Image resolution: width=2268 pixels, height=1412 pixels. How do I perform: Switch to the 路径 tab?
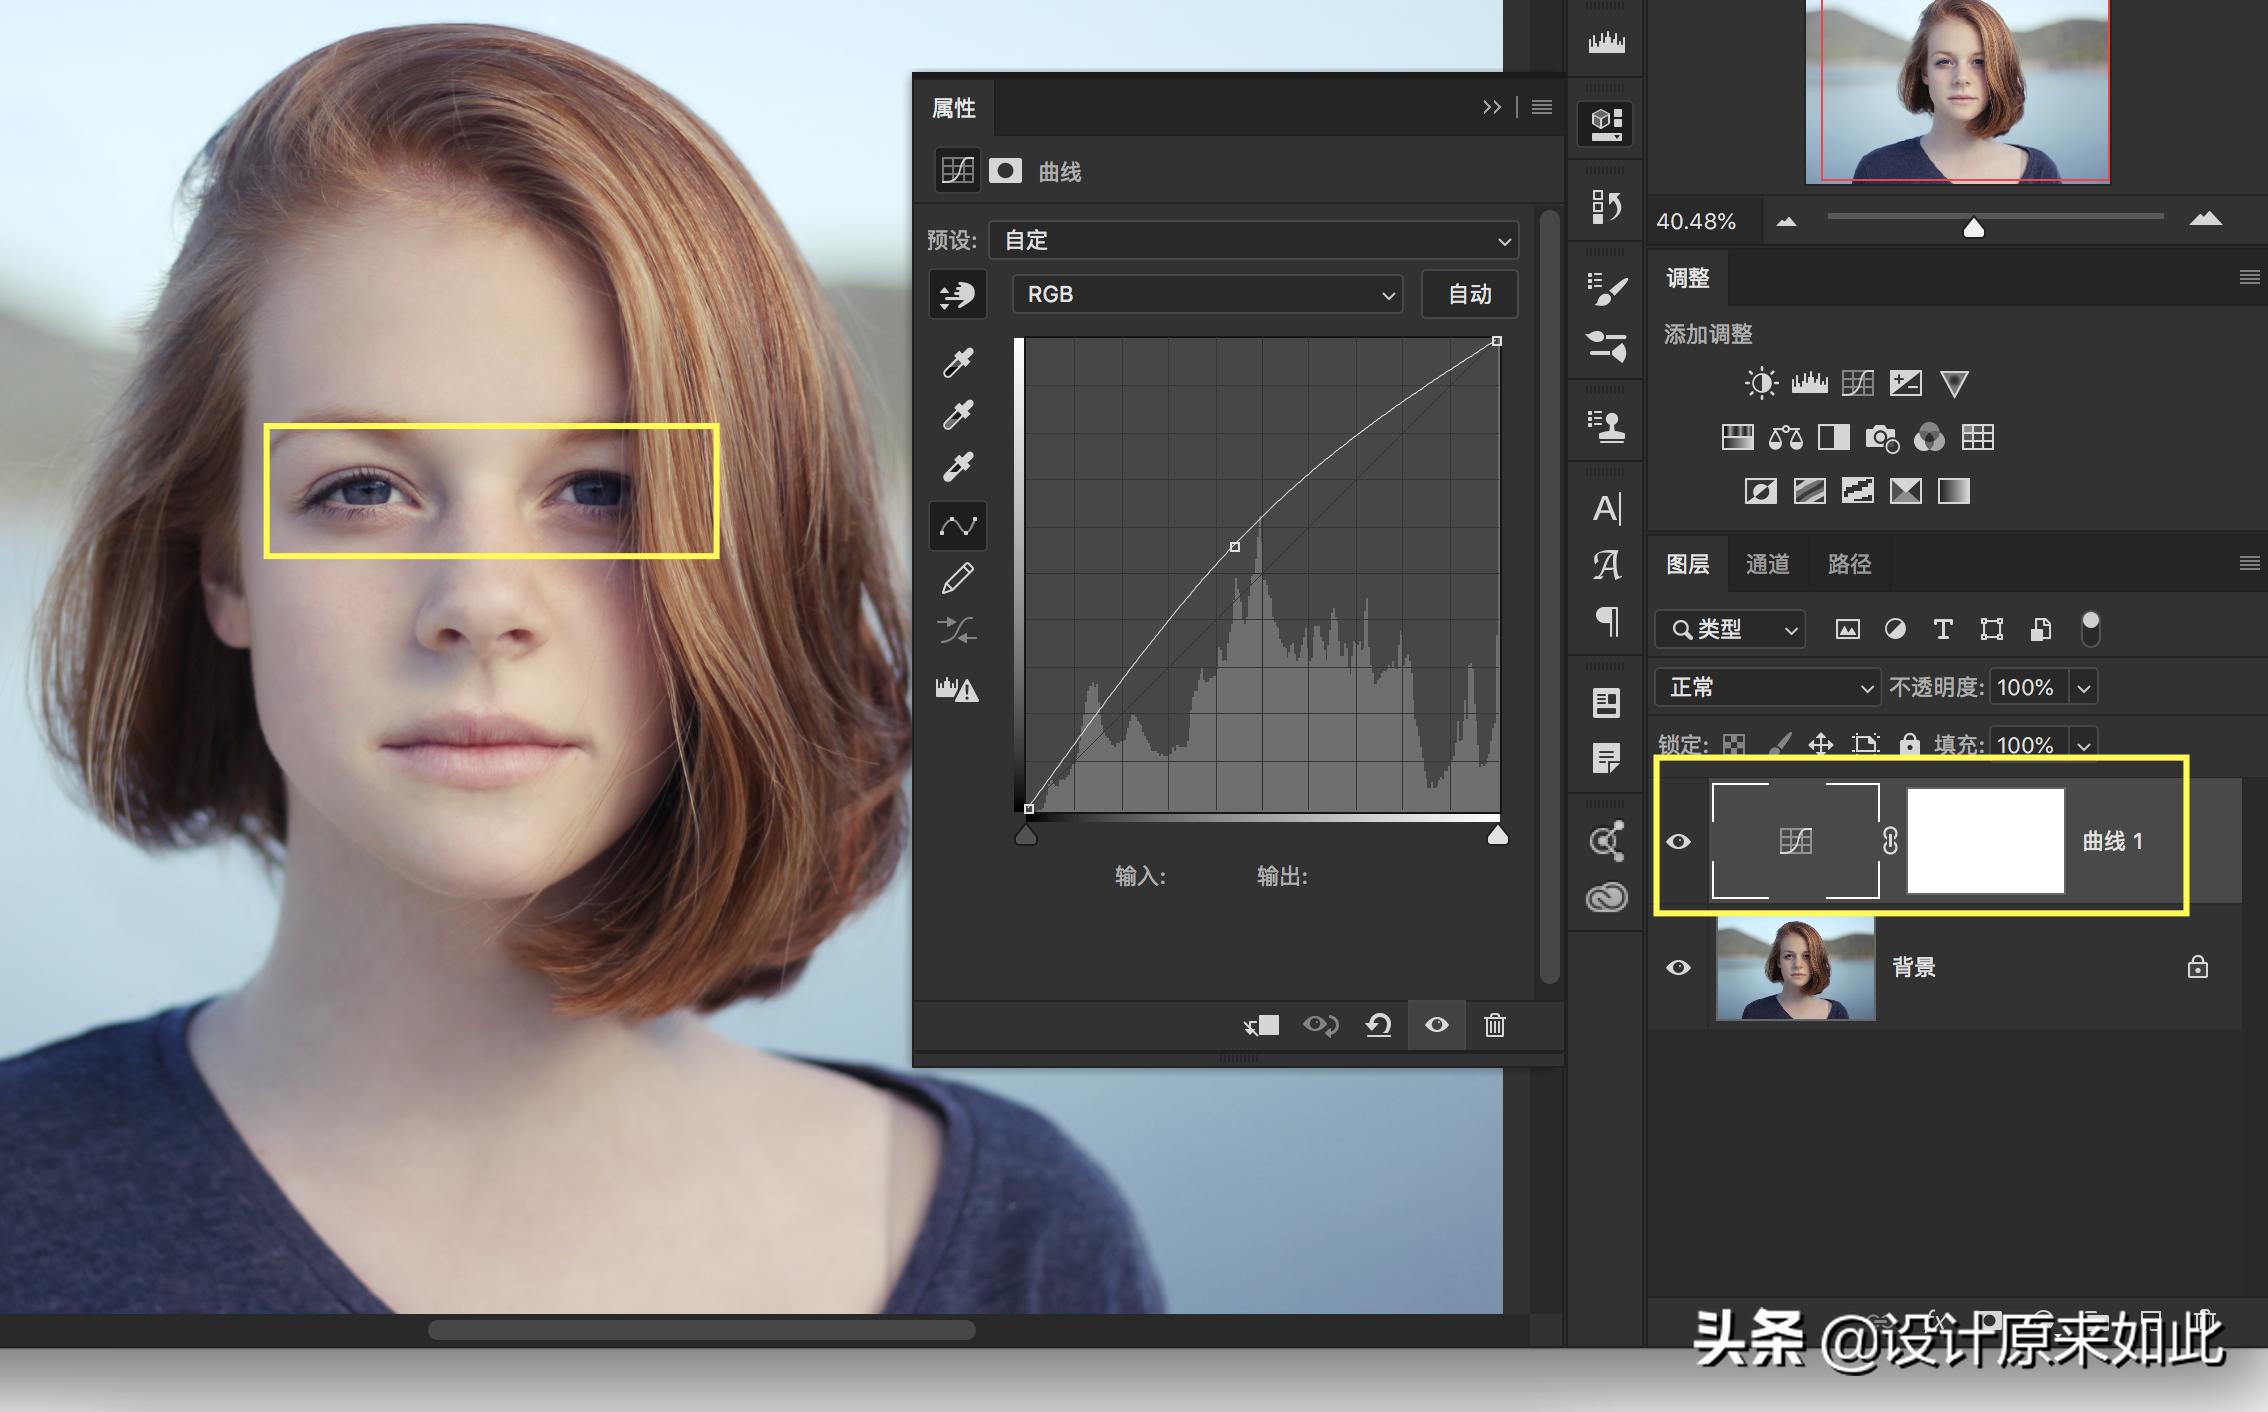pyautogui.click(x=1849, y=564)
